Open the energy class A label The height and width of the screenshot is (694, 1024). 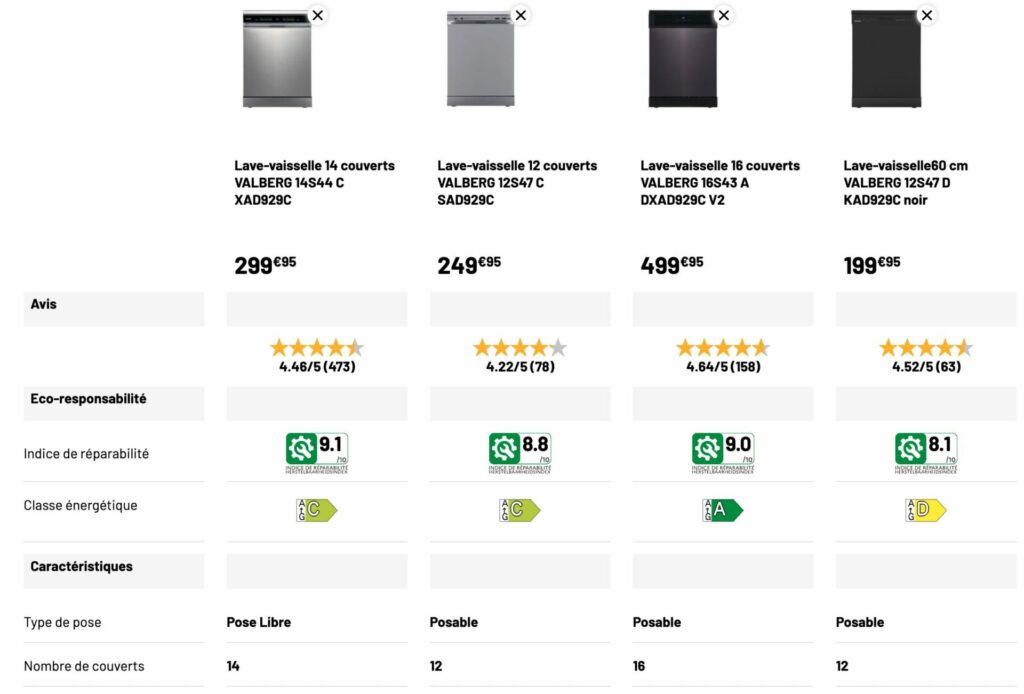[x=722, y=510]
